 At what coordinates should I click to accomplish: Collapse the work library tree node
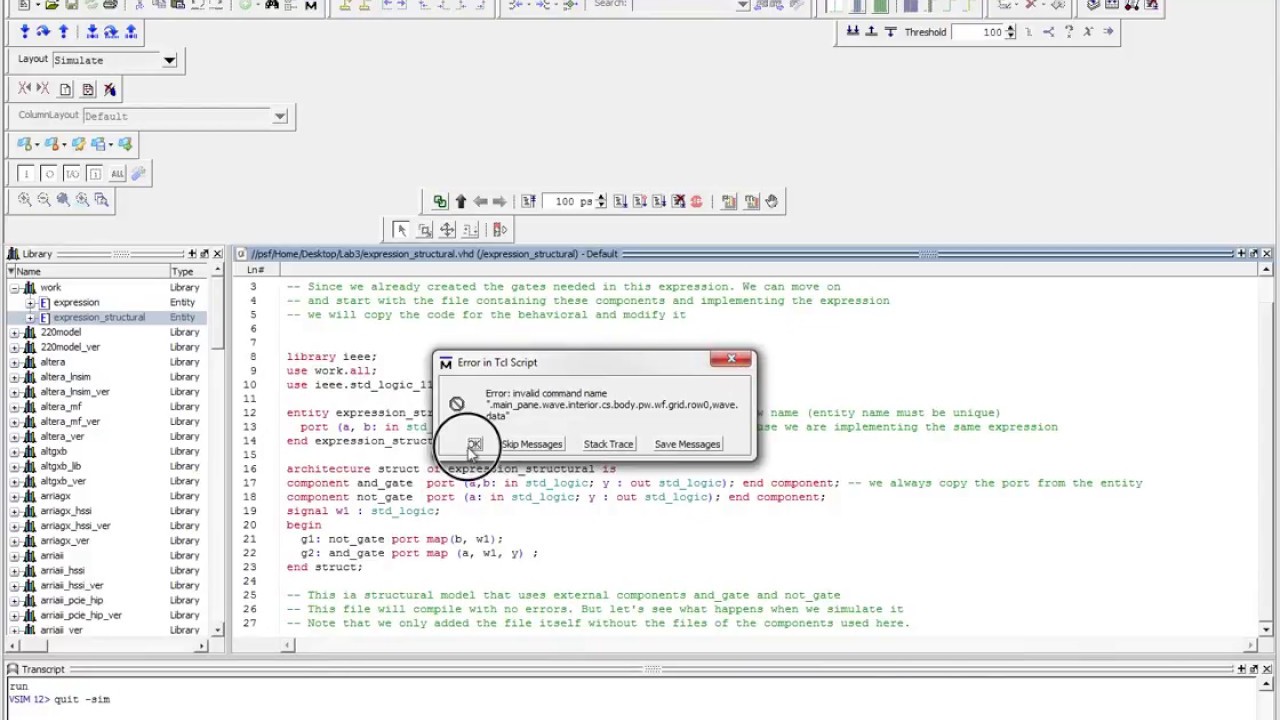point(15,288)
